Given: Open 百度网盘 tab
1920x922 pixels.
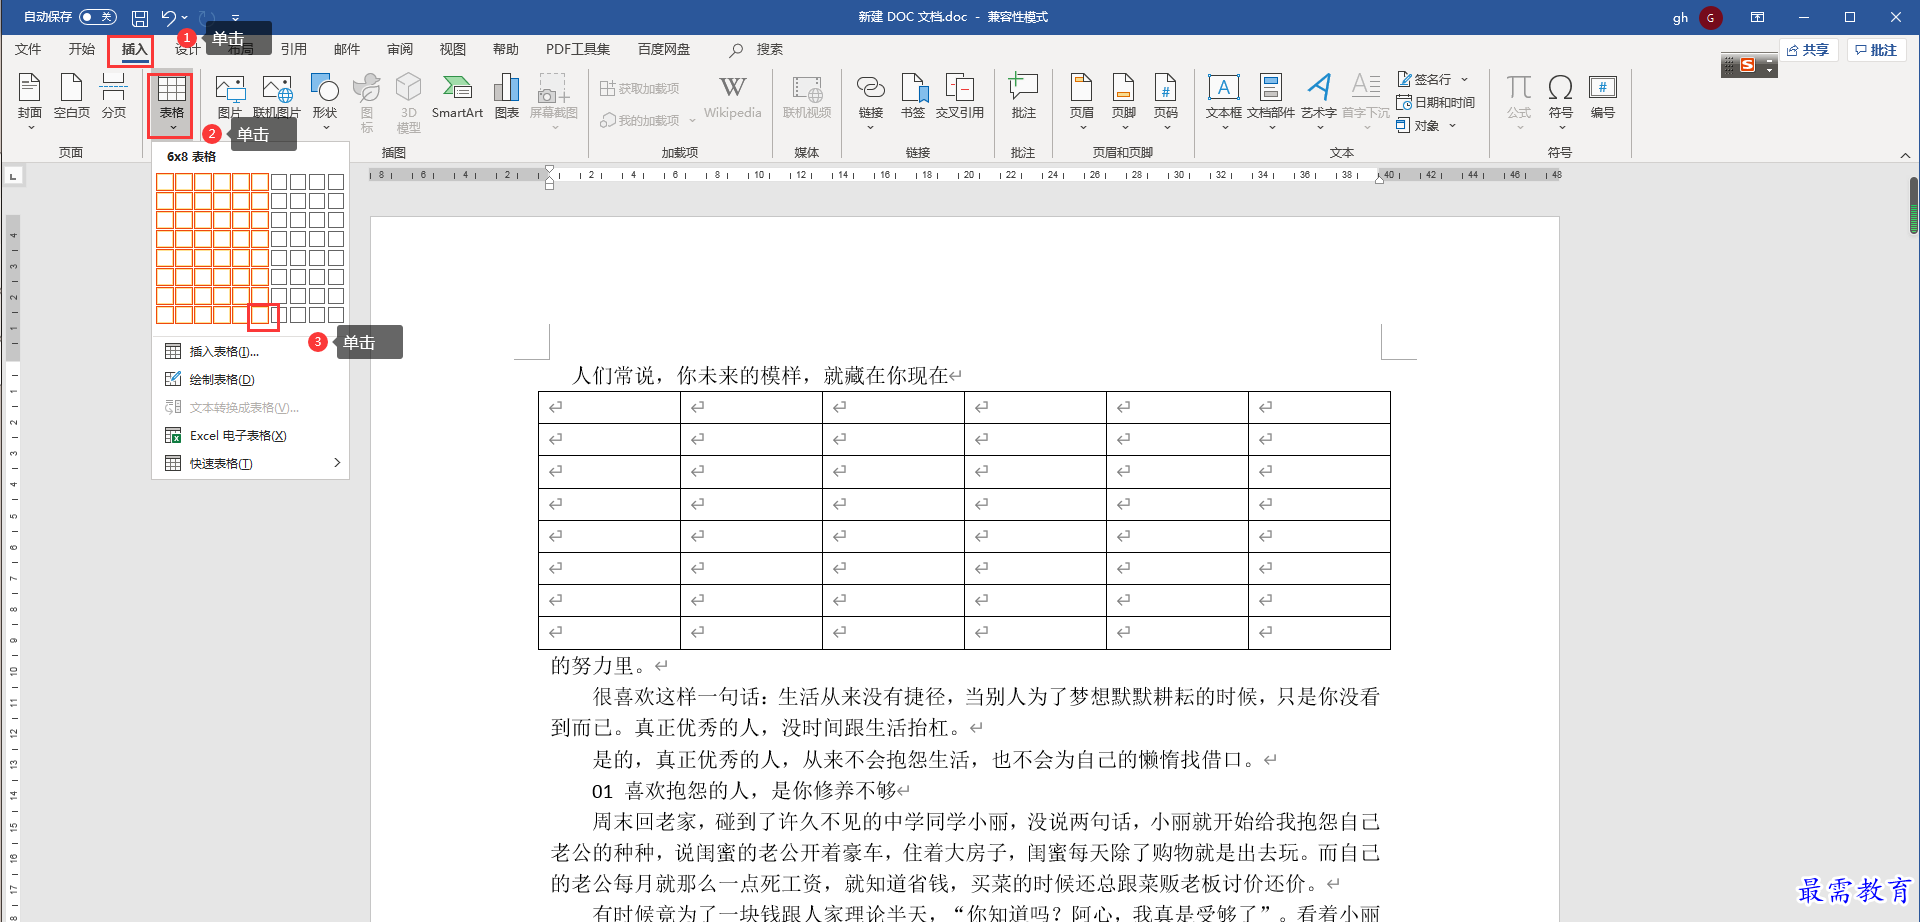Looking at the screenshot, I should tap(664, 49).
